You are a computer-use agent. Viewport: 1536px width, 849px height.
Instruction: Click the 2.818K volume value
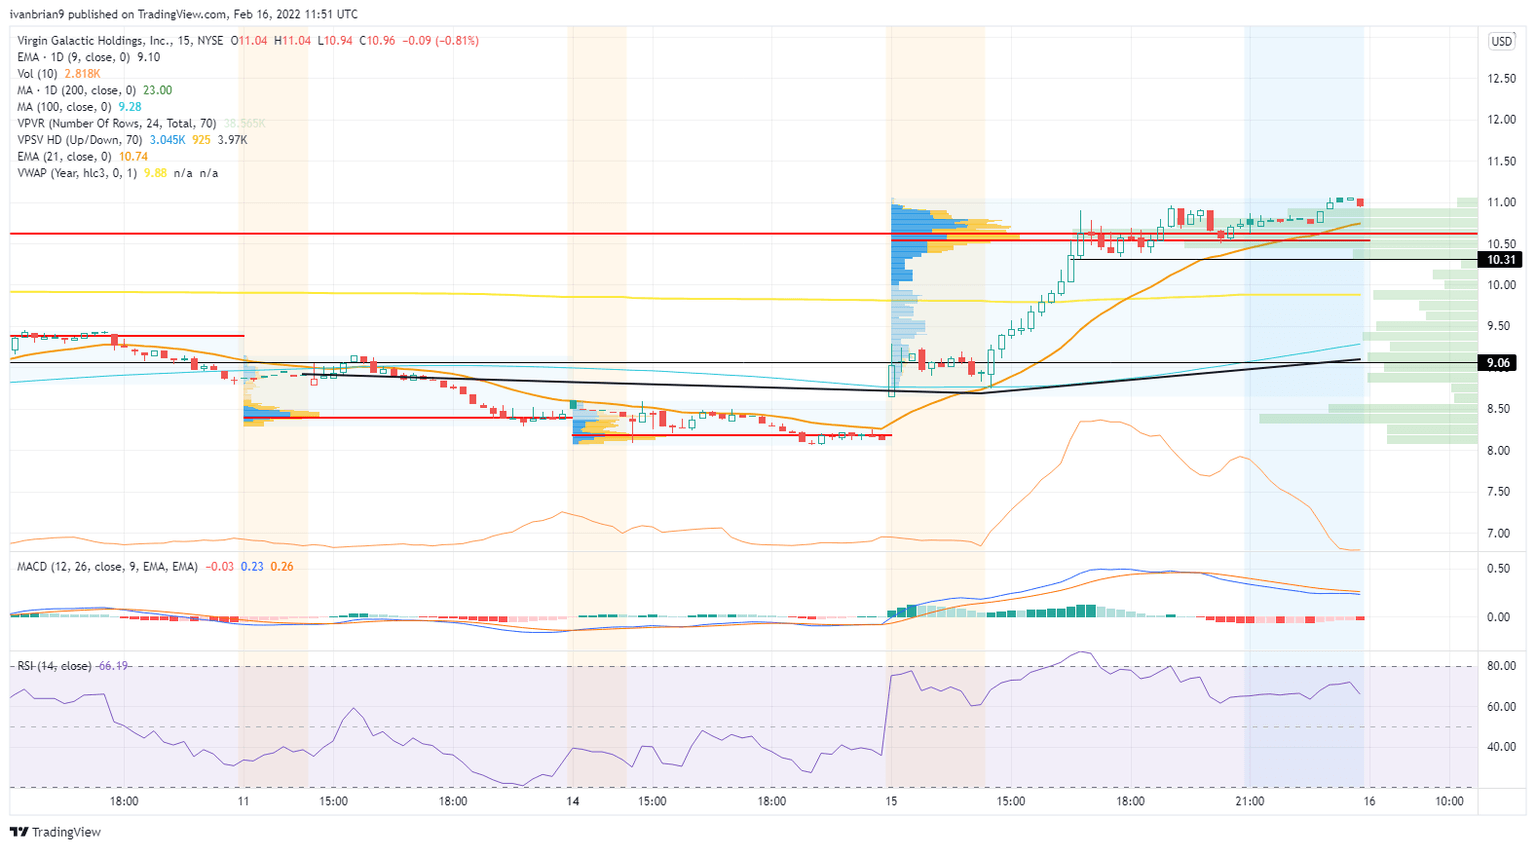pyautogui.click(x=83, y=74)
